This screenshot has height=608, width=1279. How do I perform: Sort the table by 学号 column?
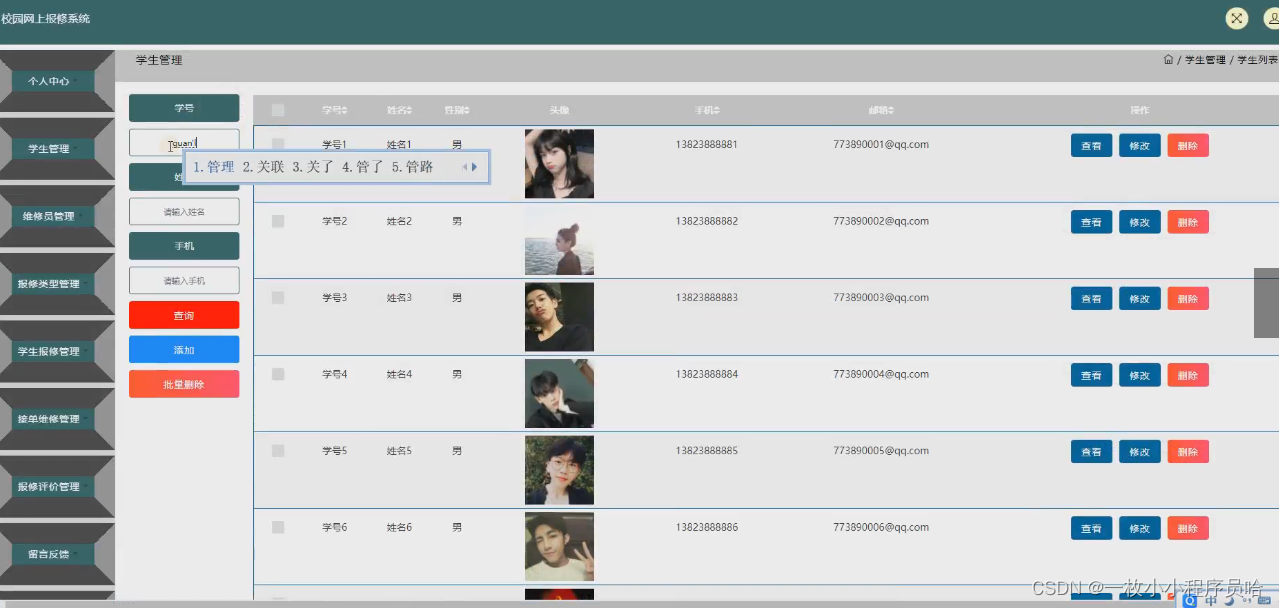click(x=334, y=110)
